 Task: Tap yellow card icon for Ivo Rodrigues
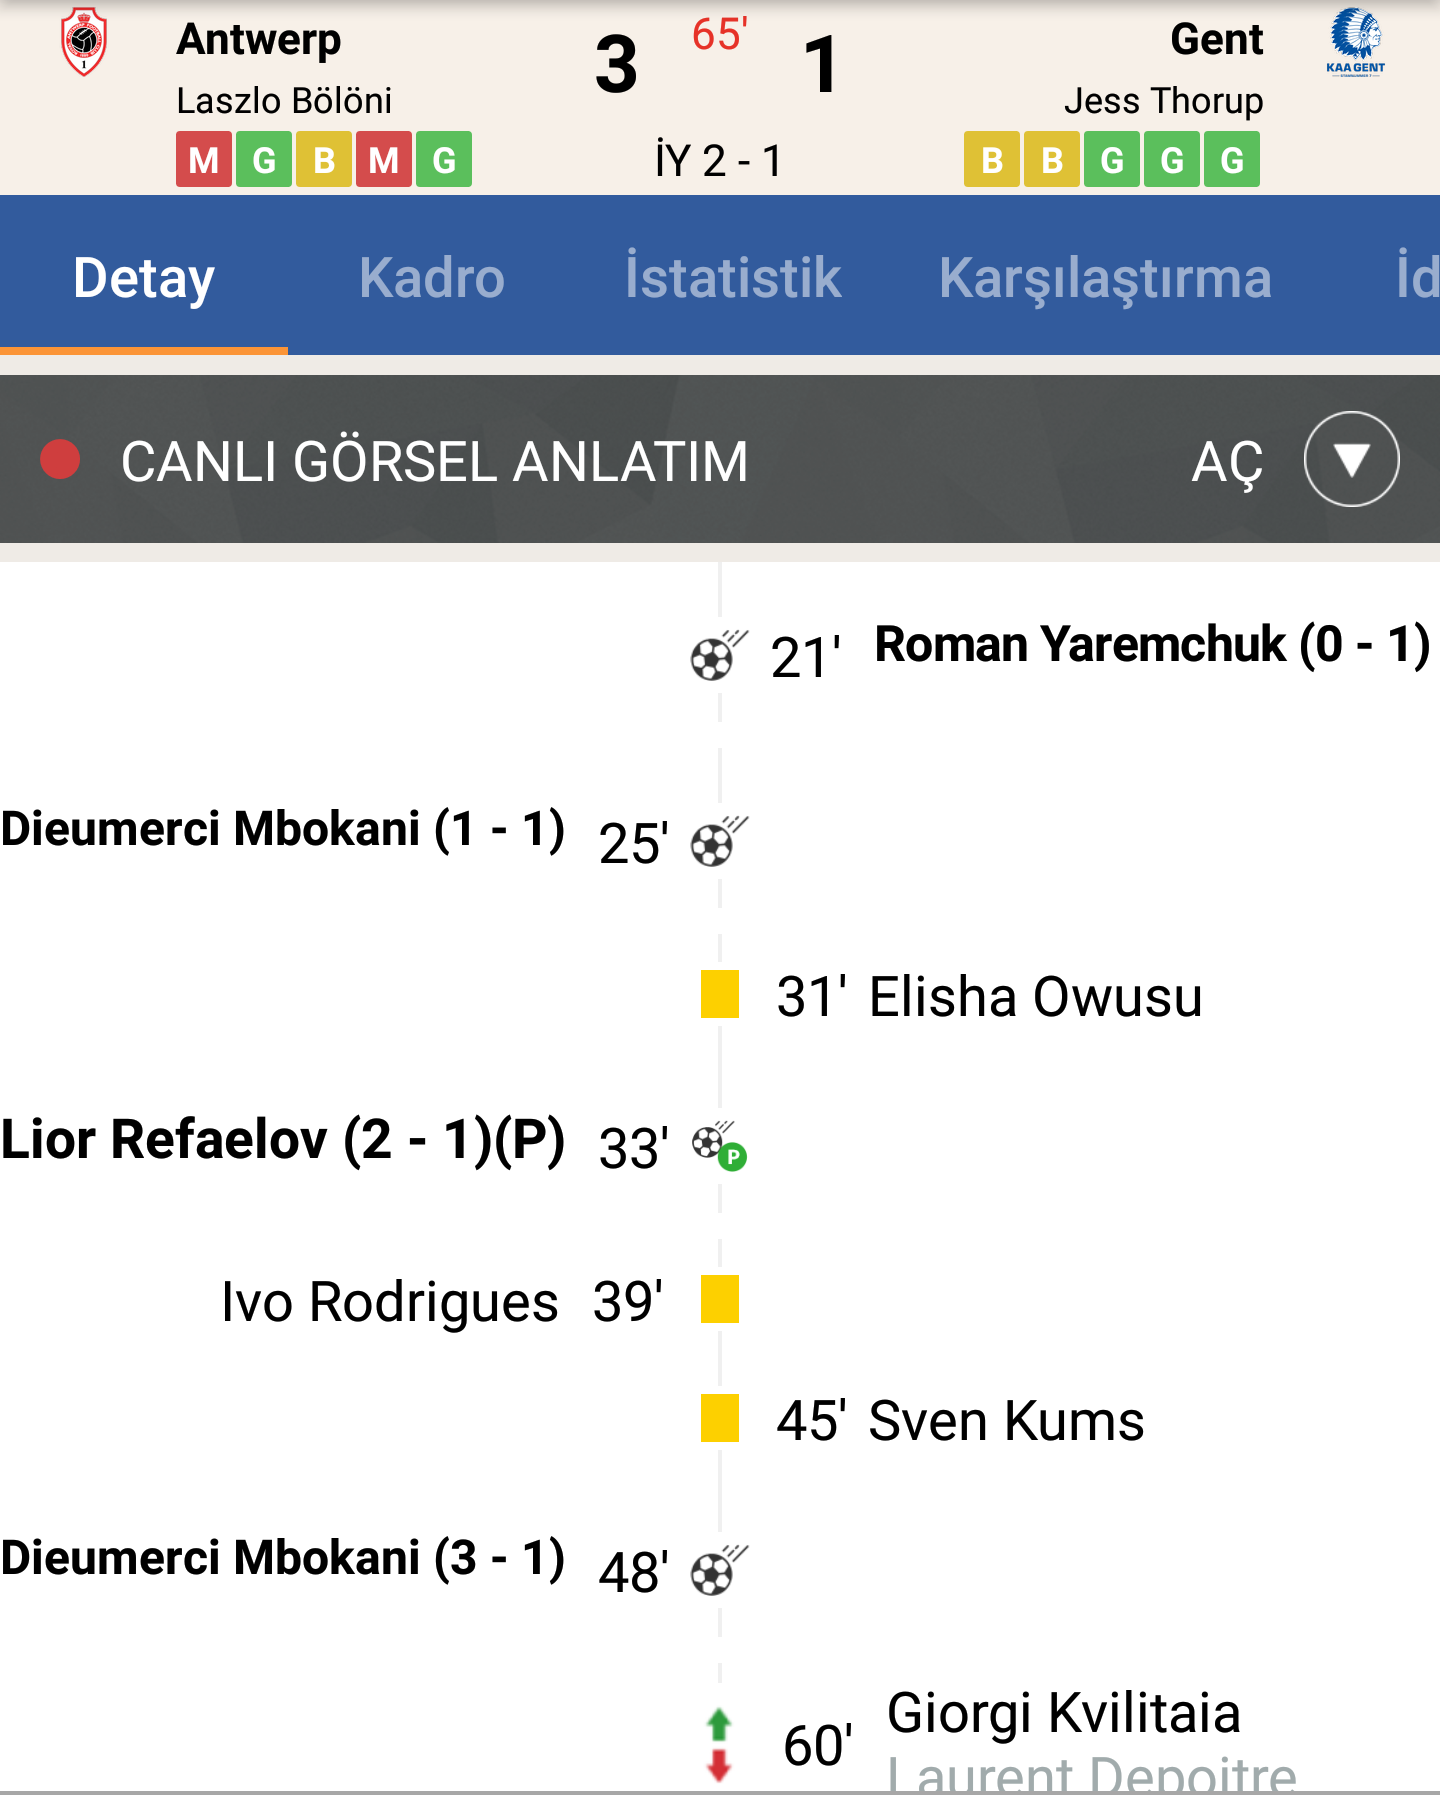720,1299
